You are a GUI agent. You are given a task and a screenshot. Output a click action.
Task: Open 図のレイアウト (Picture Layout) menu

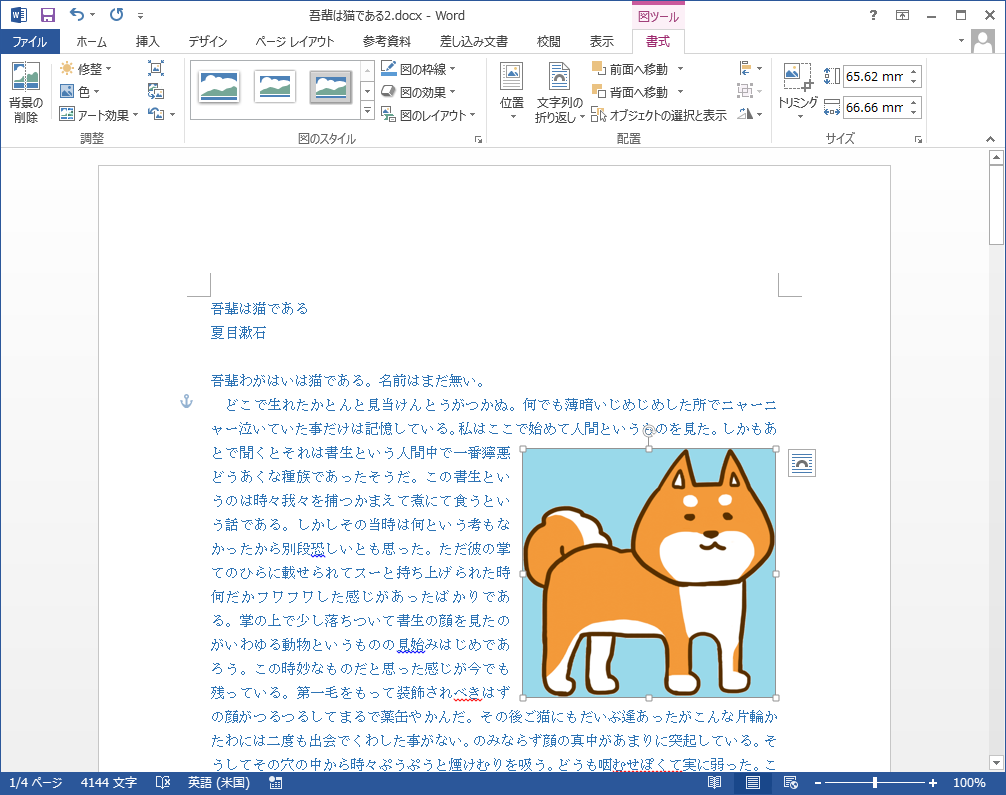(428, 115)
